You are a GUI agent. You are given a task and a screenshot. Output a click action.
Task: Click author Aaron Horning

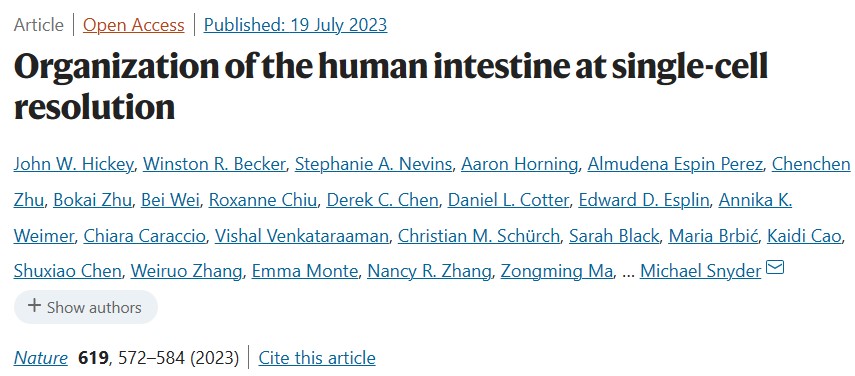520,164
